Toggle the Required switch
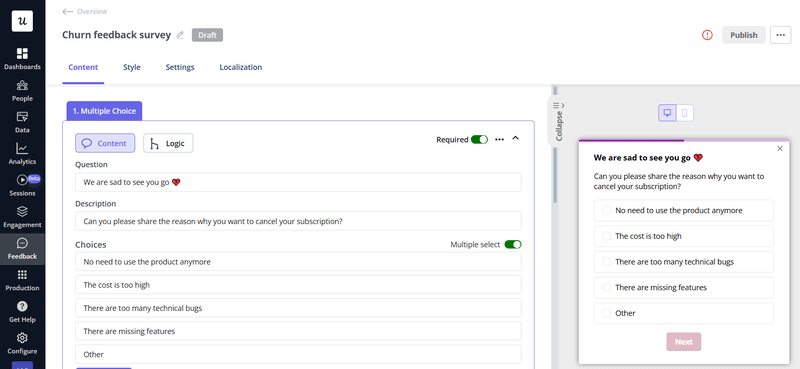 [479, 139]
